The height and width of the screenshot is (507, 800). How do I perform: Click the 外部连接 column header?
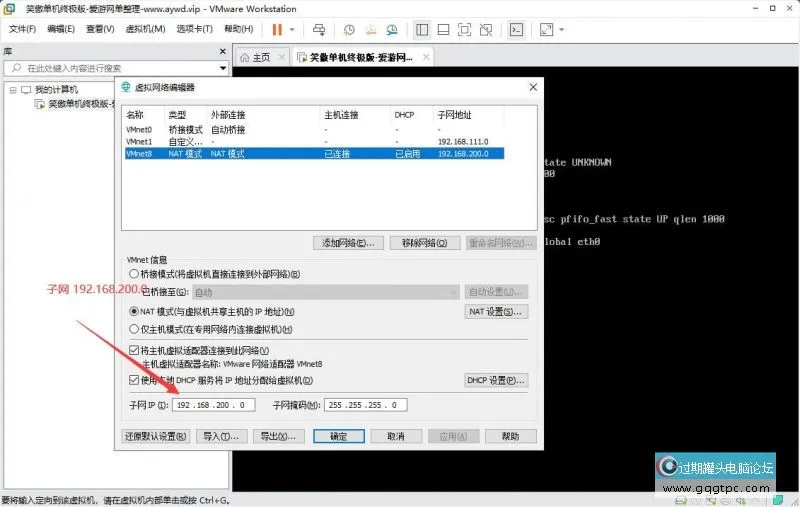263,115
